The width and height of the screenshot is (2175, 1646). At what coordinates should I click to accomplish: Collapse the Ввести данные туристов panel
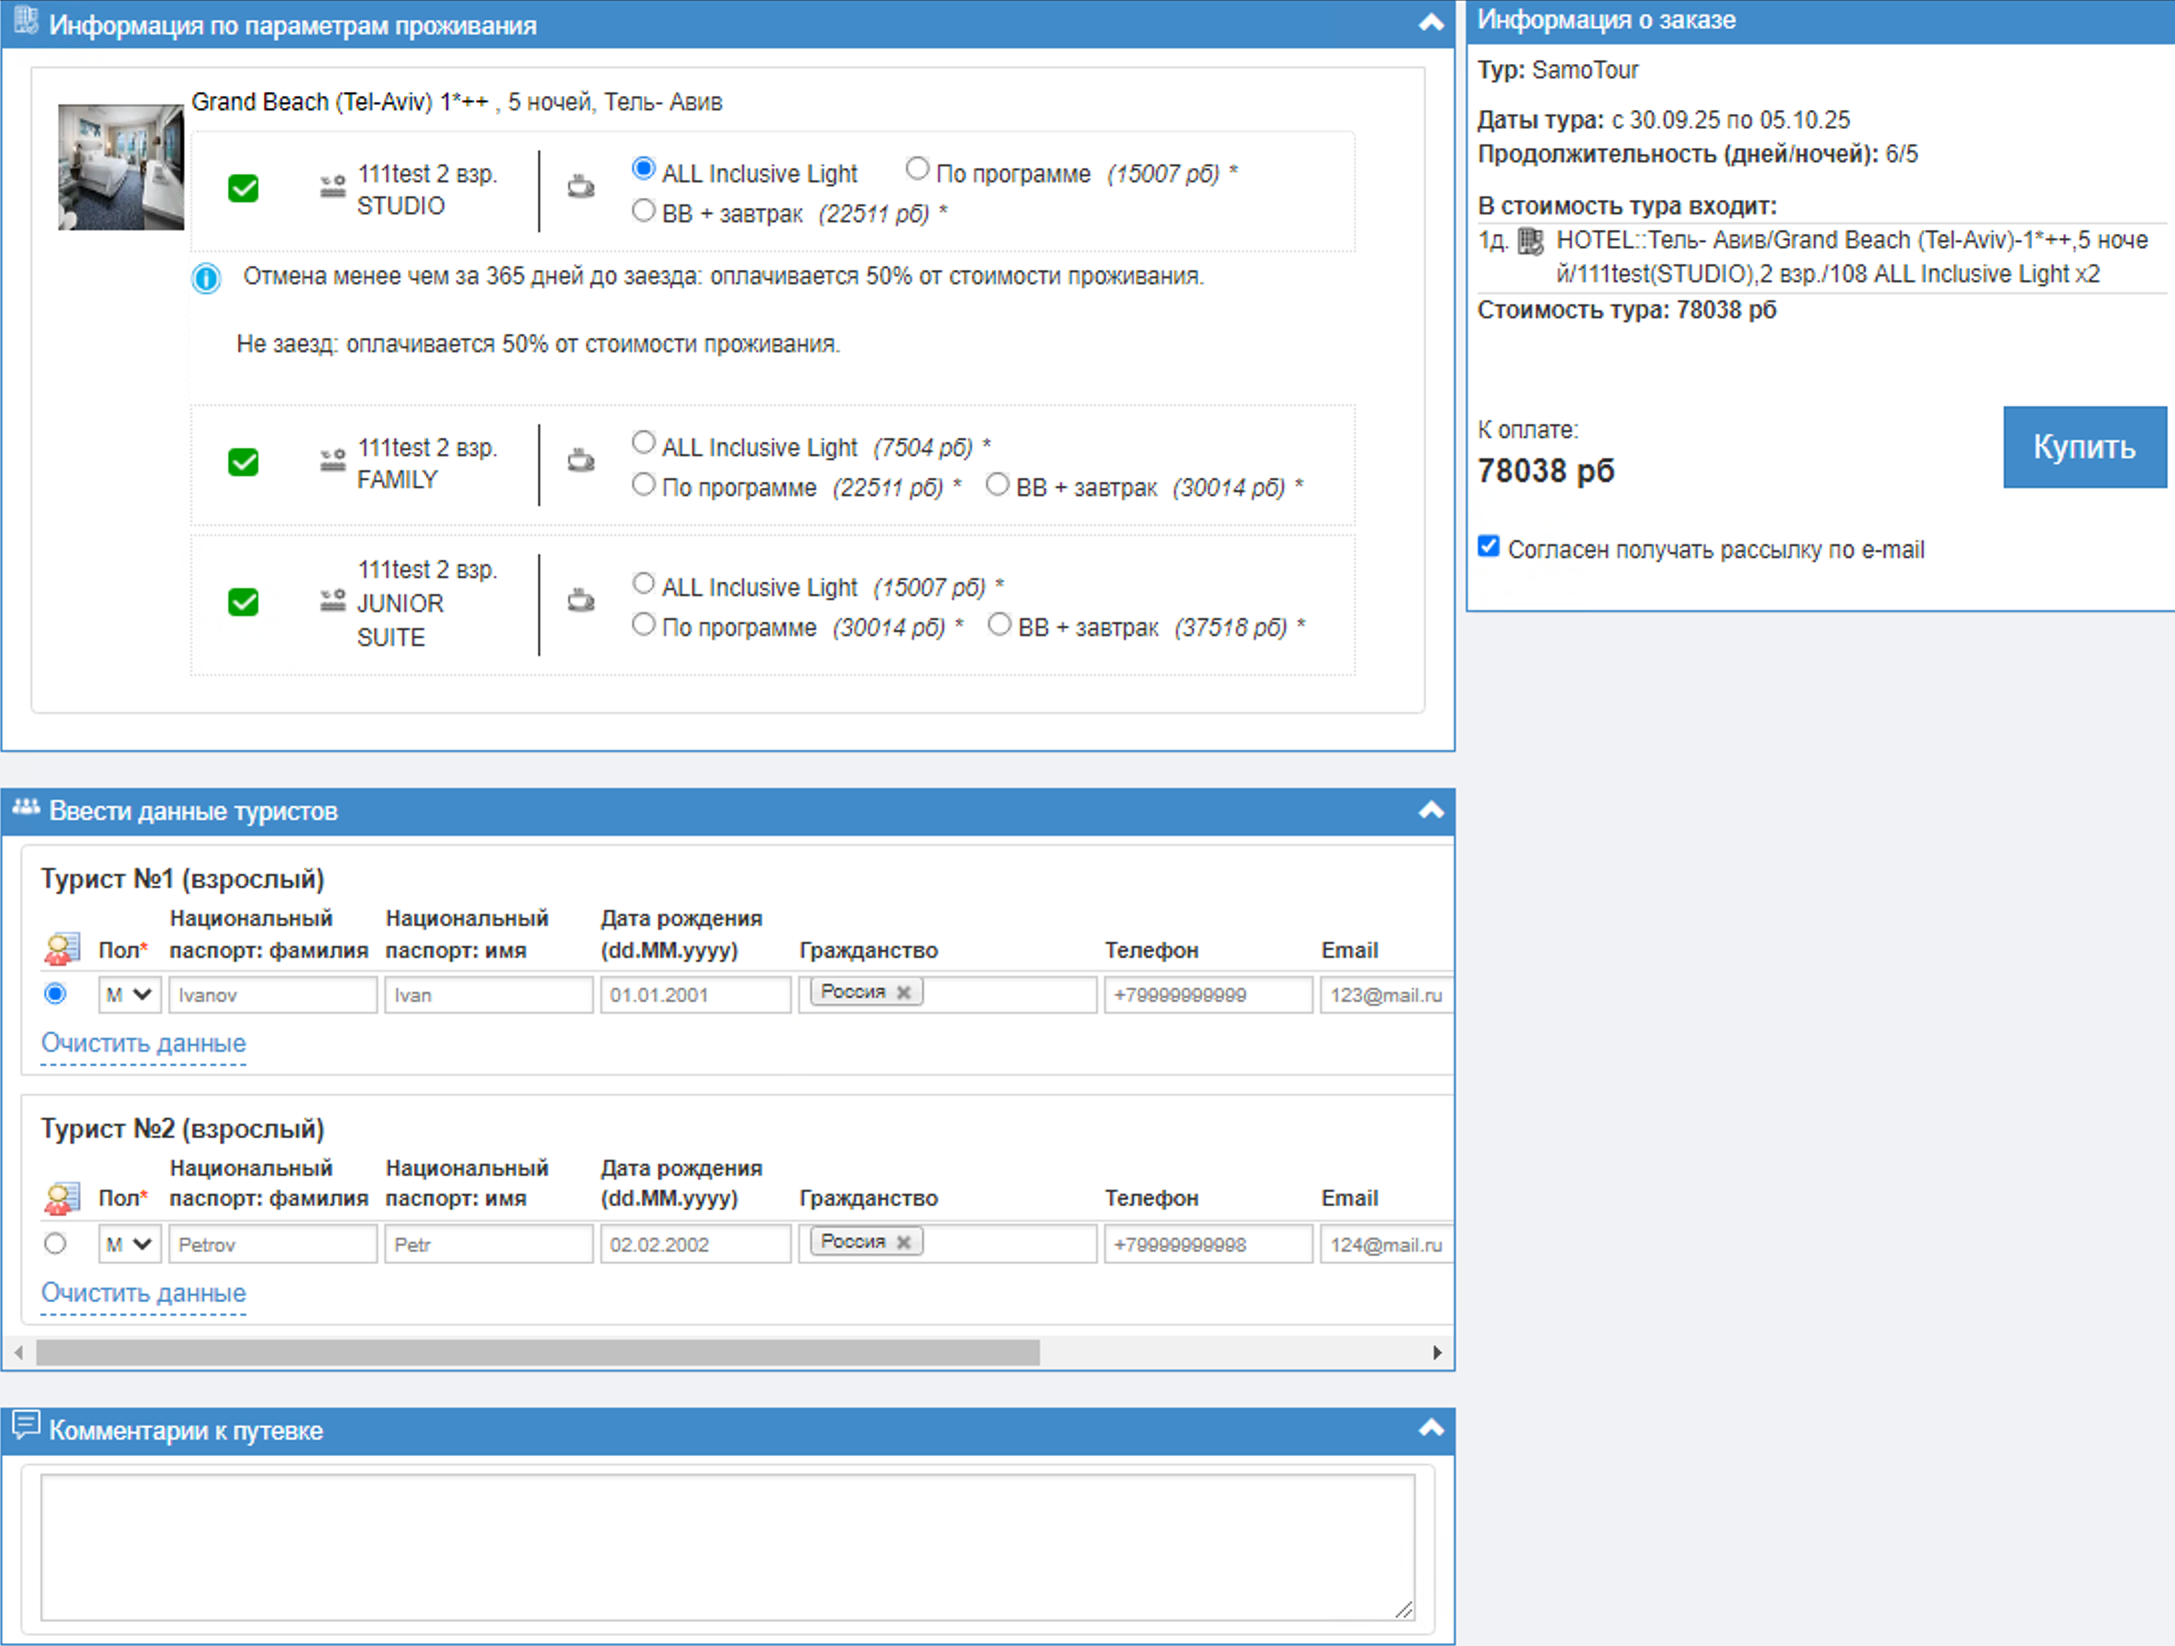(x=1431, y=810)
